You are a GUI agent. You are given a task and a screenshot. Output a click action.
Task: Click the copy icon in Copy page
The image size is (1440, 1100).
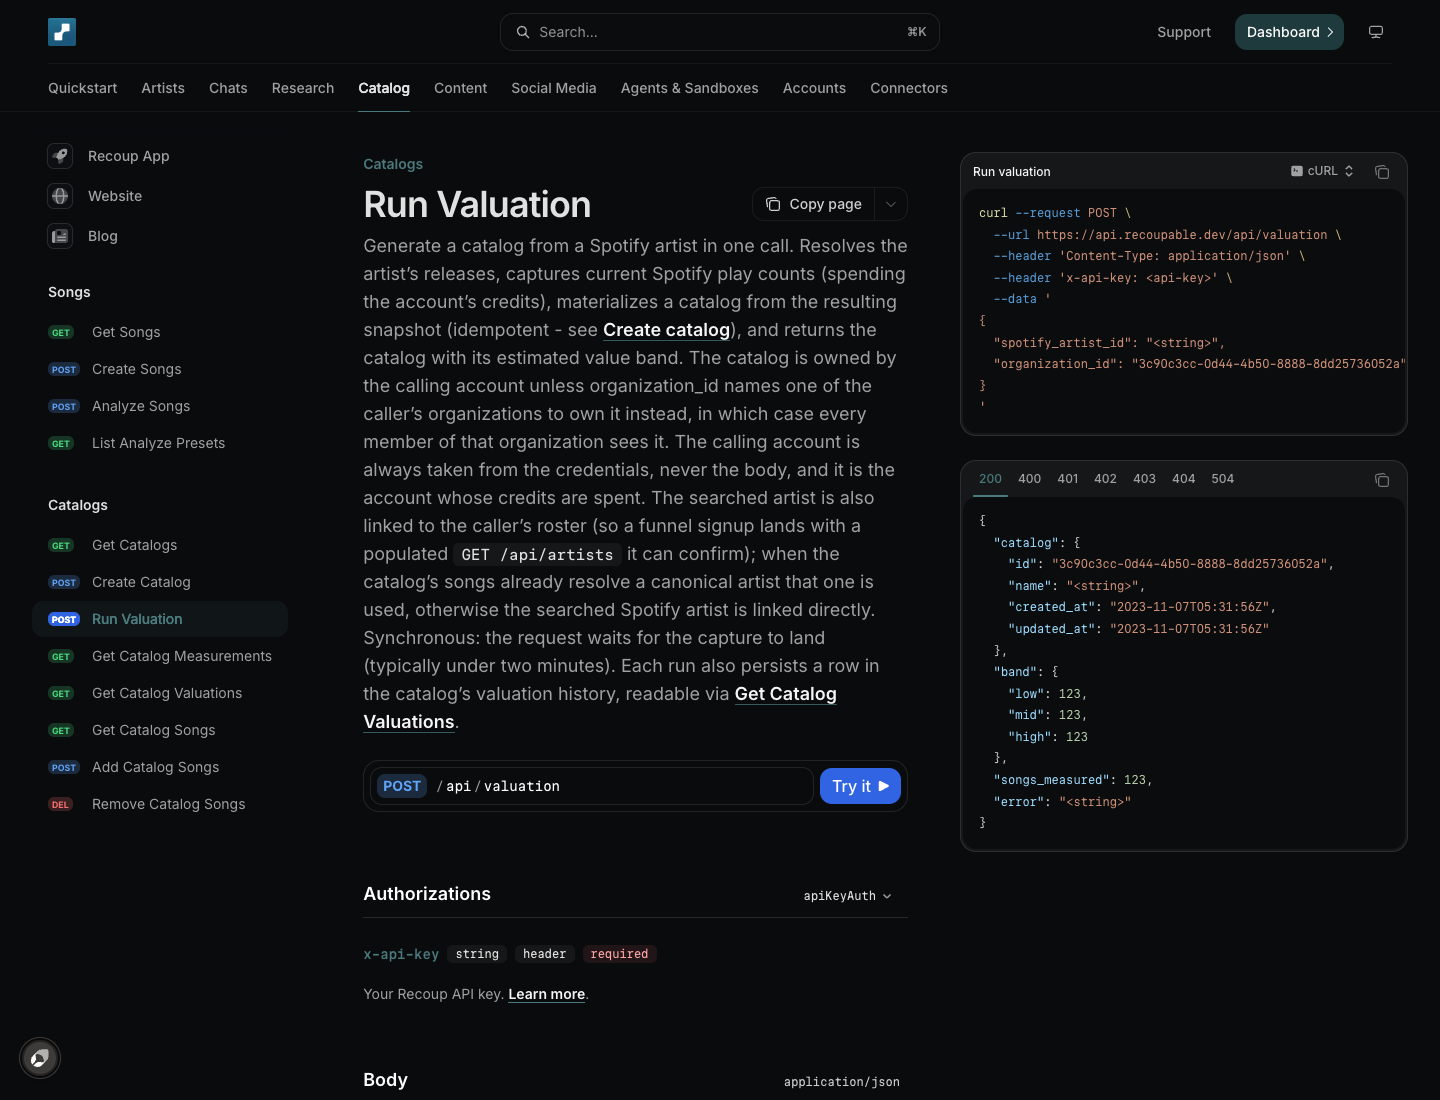click(773, 204)
